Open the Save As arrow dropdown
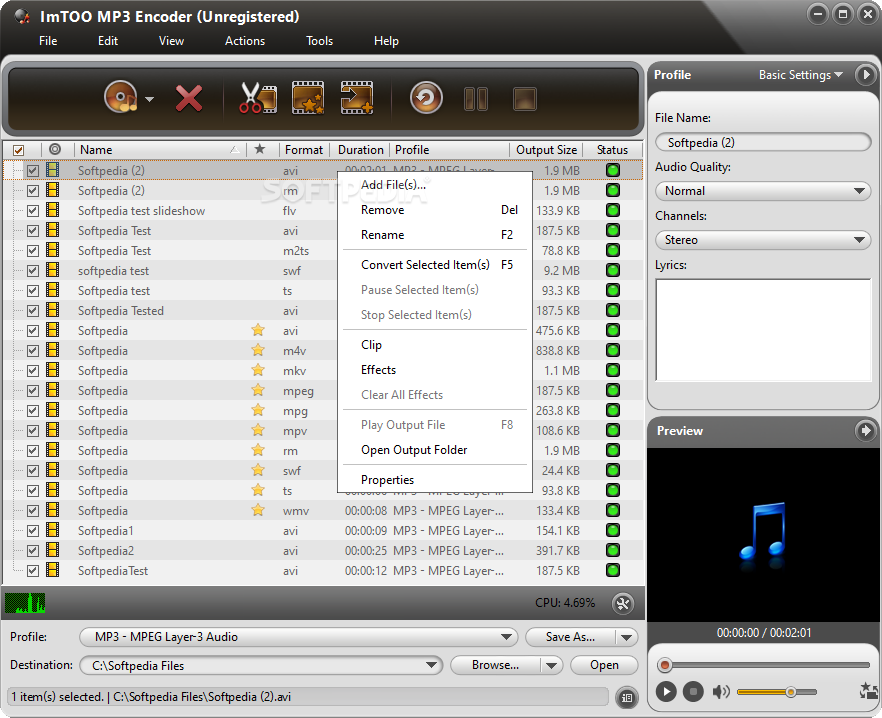 click(x=627, y=638)
